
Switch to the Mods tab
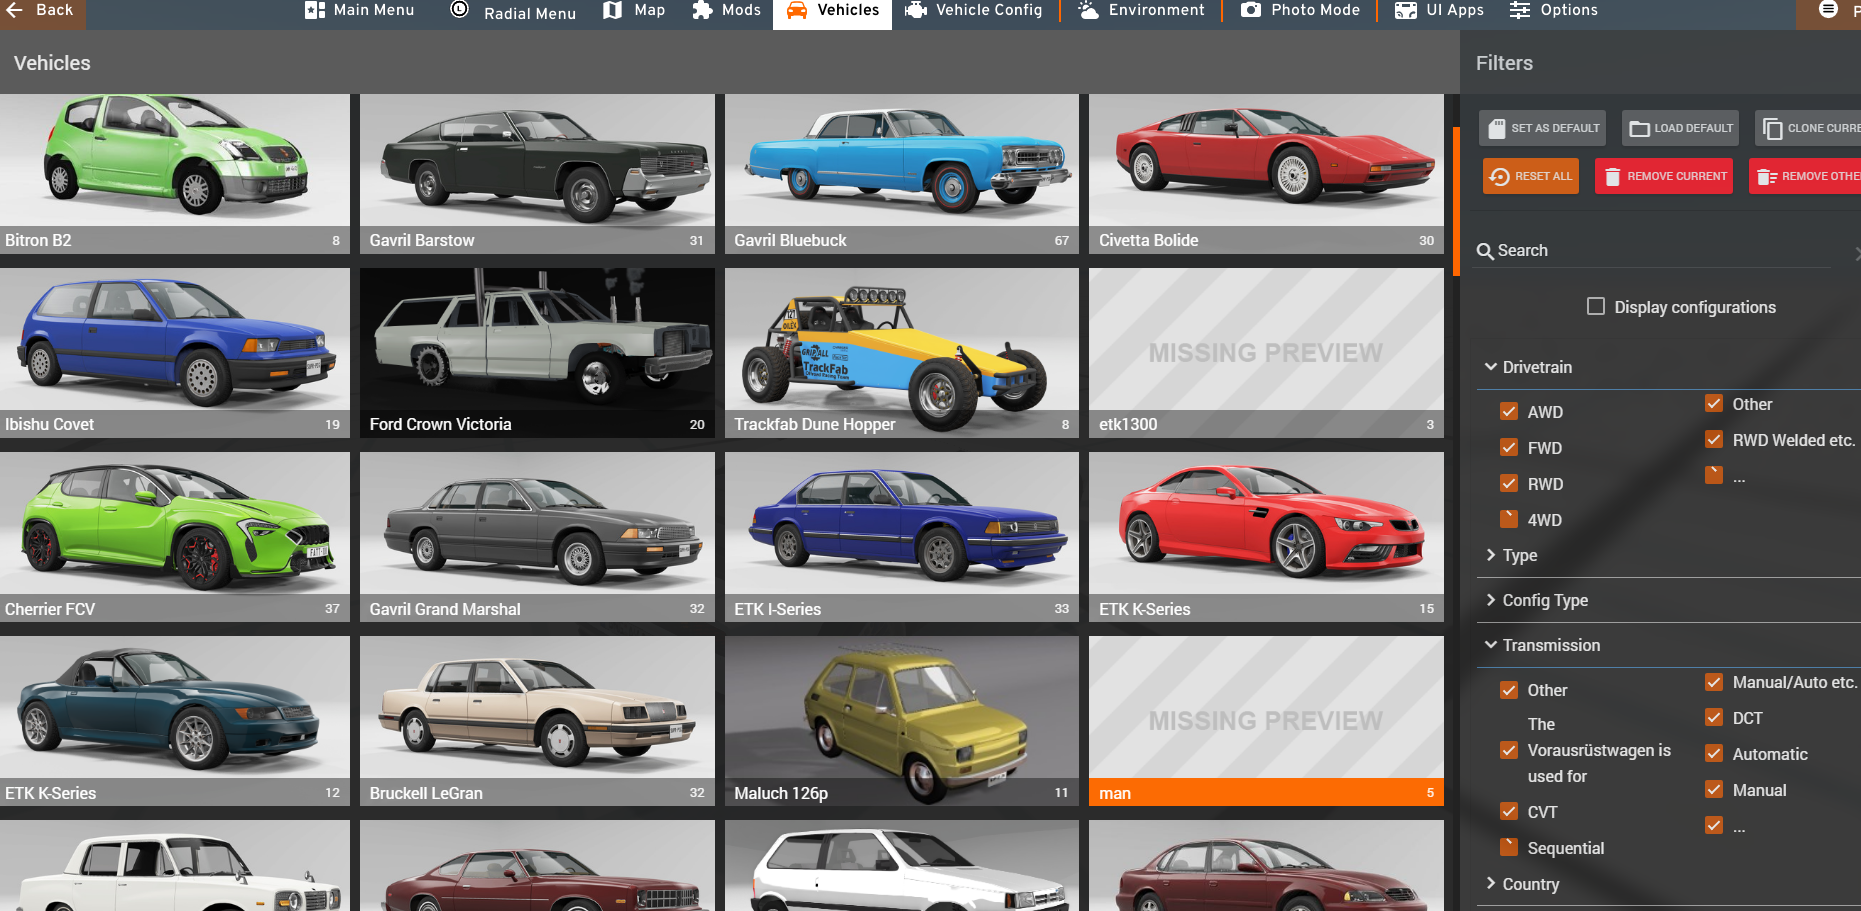coord(727,10)
